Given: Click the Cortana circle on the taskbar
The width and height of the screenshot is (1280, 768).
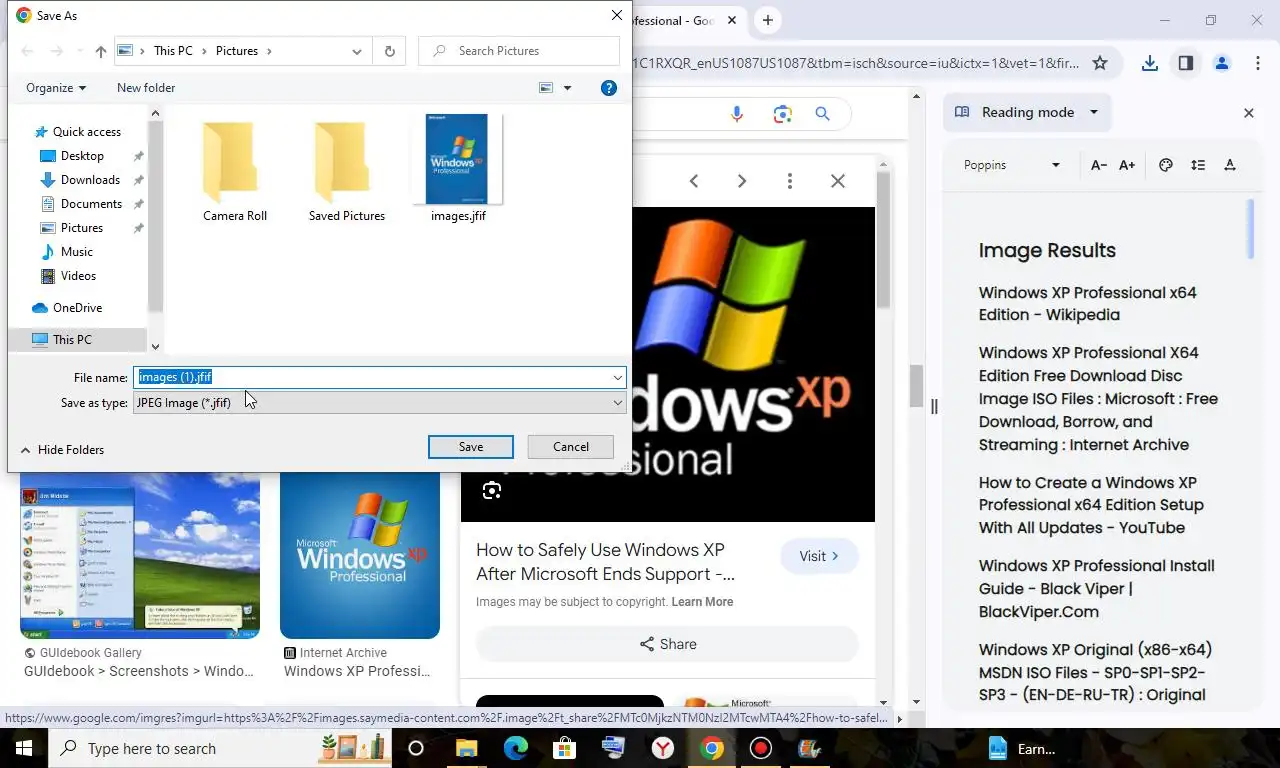Looking at the screenshot, I should (416, 748).
